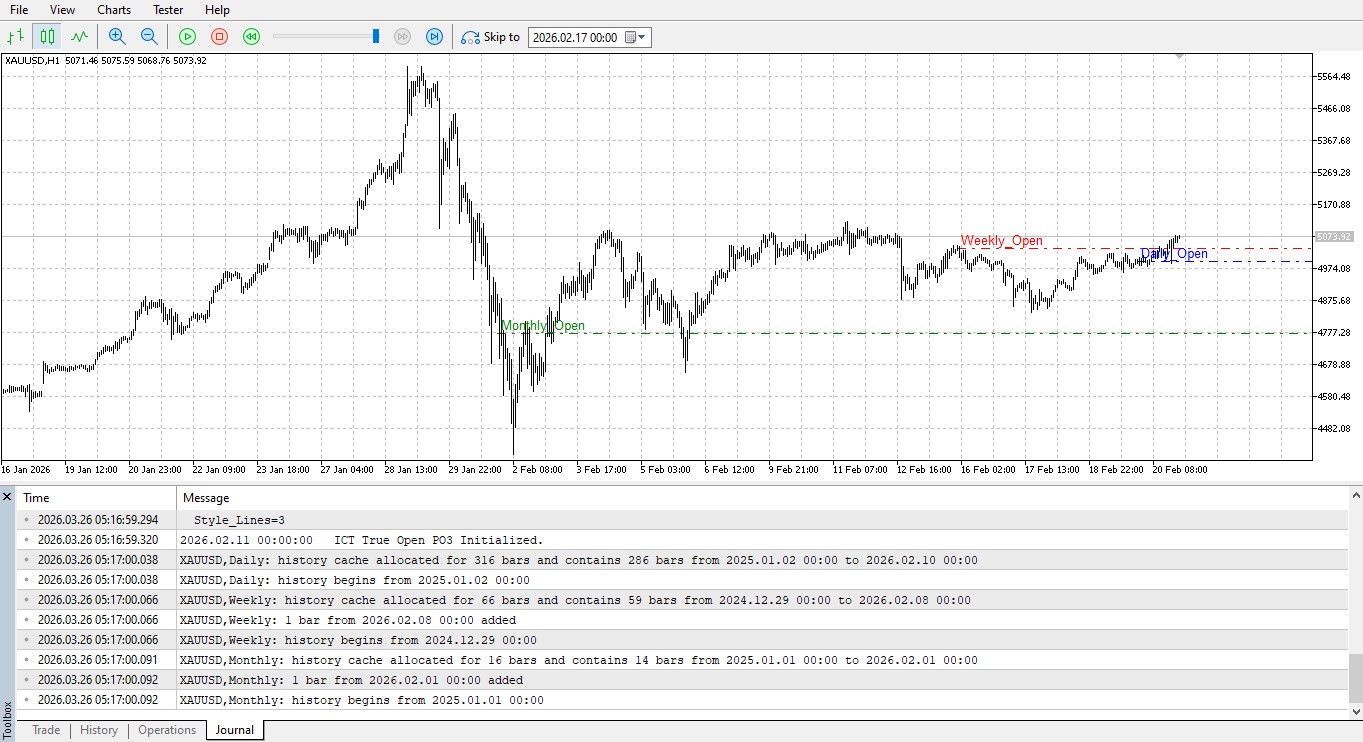Close the Toolbox panel
The width and height of the screenshot is (1363, 742).
[8, 496]
